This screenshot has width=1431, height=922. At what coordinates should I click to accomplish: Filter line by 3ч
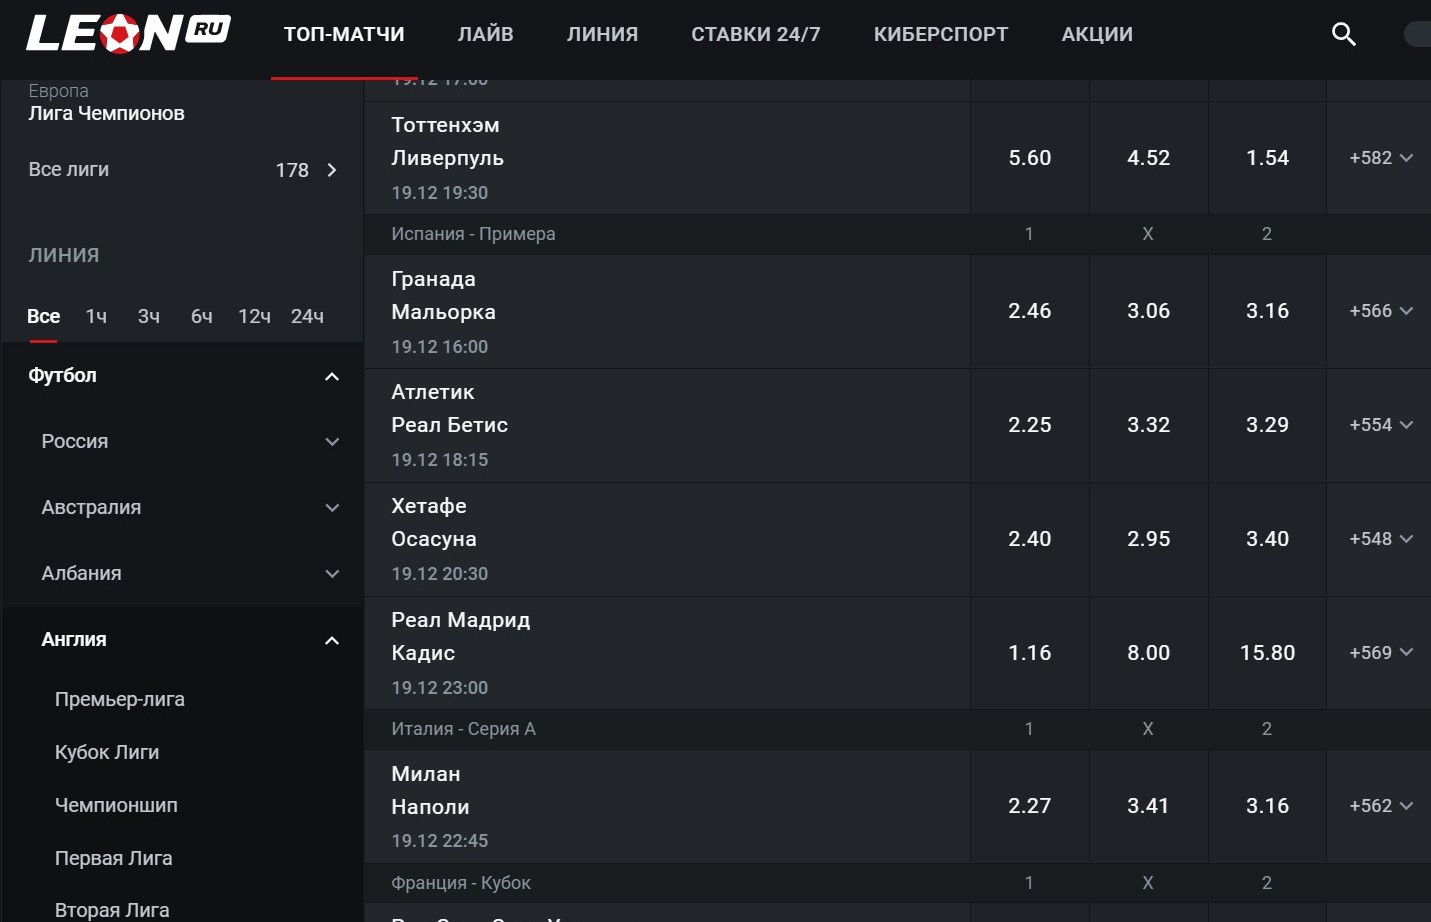(x=149, y=316)
